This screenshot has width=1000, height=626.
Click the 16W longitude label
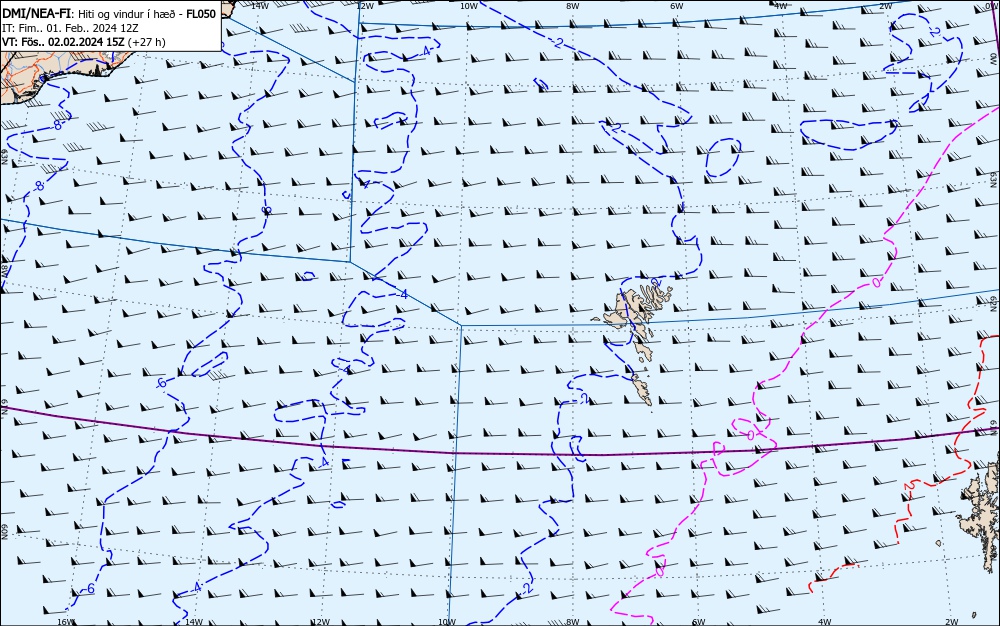[x=66, y=622]
